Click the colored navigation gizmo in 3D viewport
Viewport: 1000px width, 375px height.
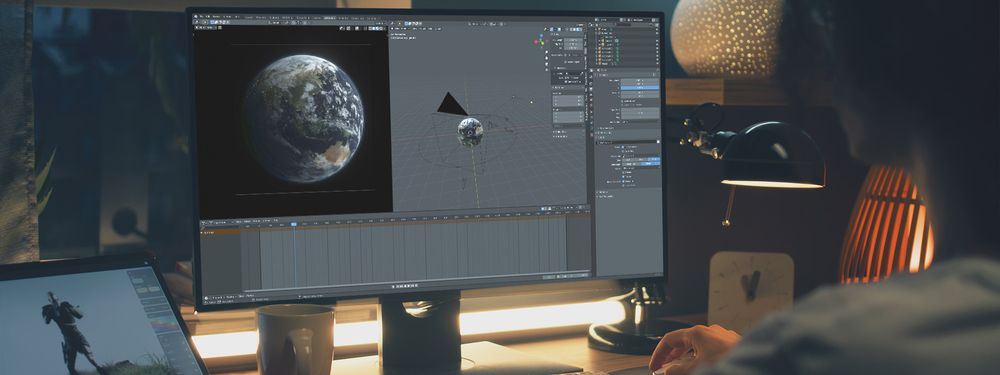[541, 40]
